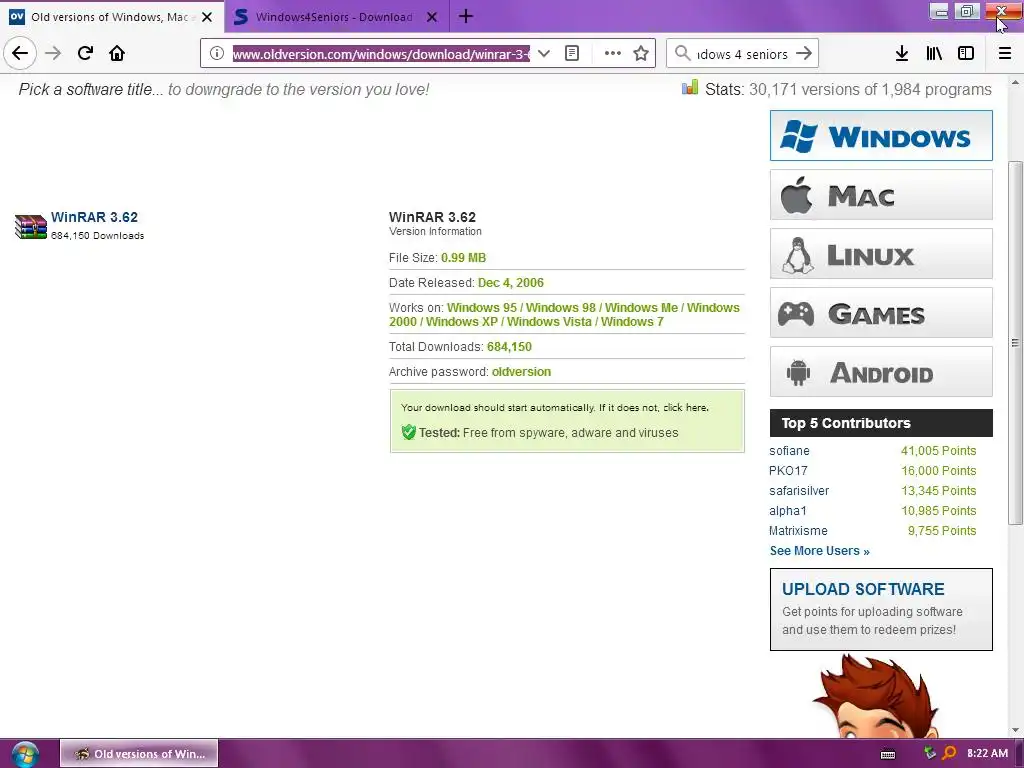Click the Upload Software banner

click(x=881, y=609)
